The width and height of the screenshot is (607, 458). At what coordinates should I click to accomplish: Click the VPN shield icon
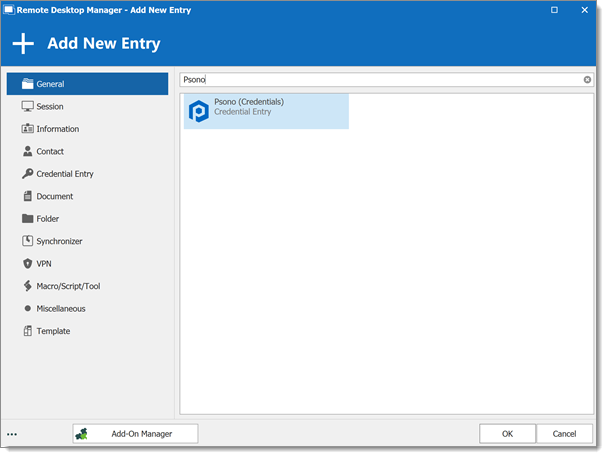(27, 263)
